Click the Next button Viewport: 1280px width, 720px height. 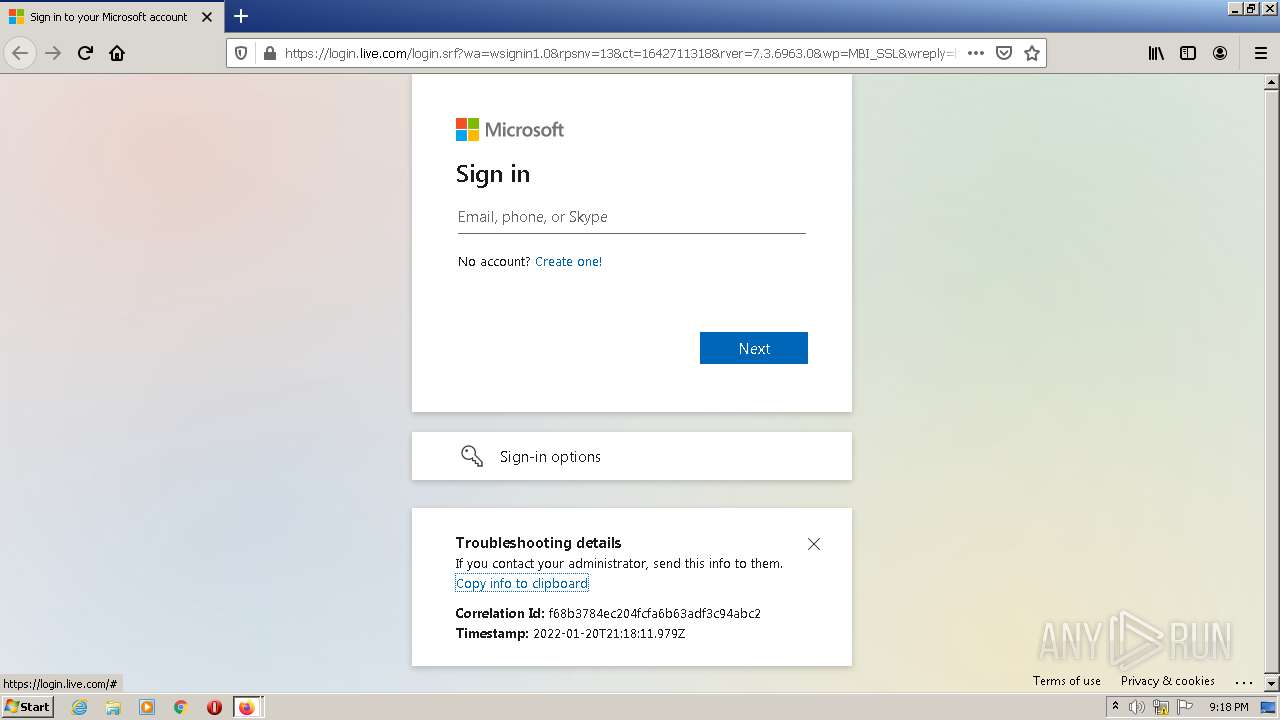coord(754,348)
